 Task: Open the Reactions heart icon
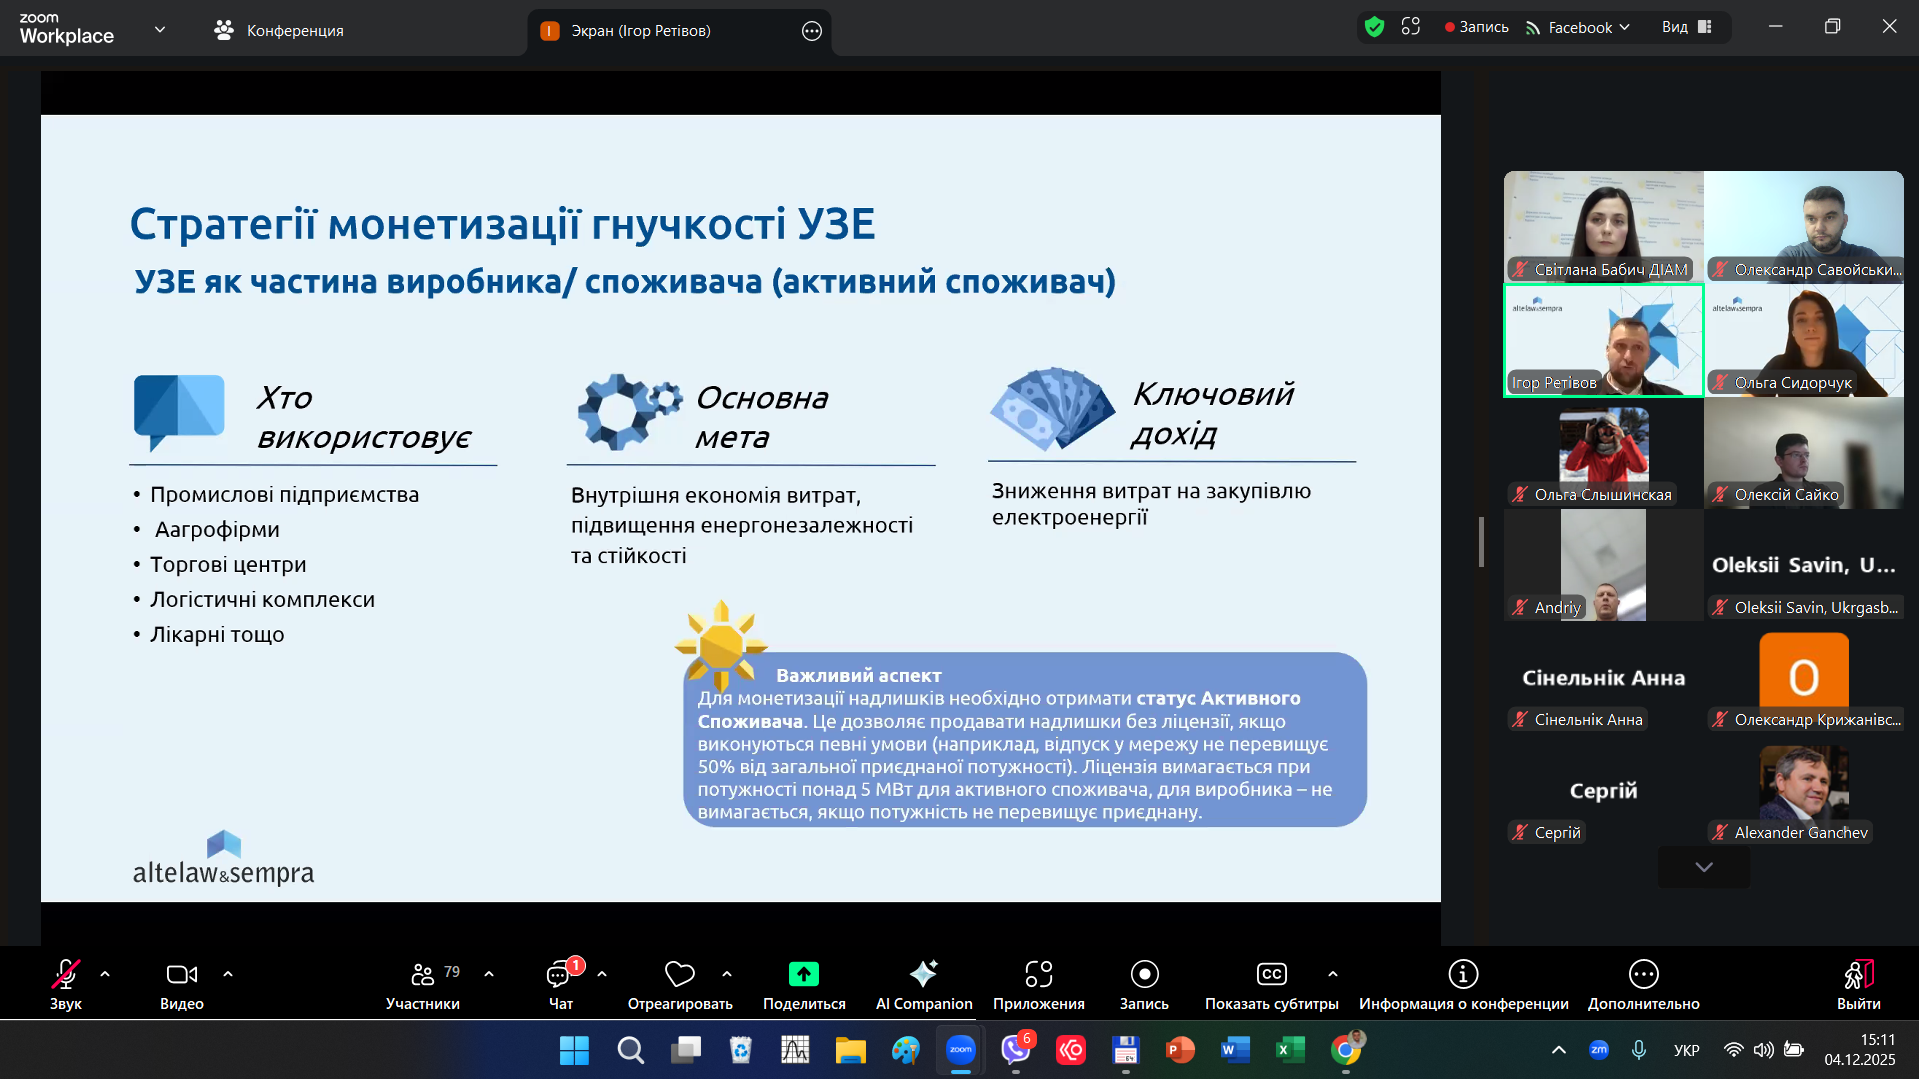click(679, 974)
